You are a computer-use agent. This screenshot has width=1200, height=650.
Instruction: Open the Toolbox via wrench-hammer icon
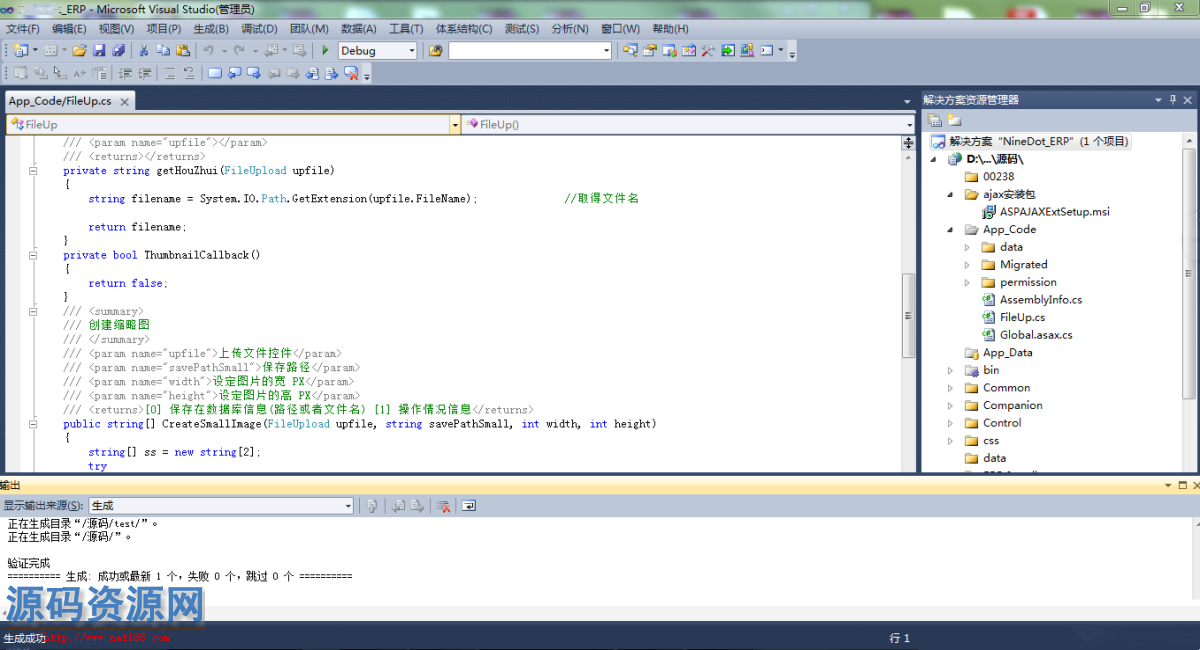point(708,50)
